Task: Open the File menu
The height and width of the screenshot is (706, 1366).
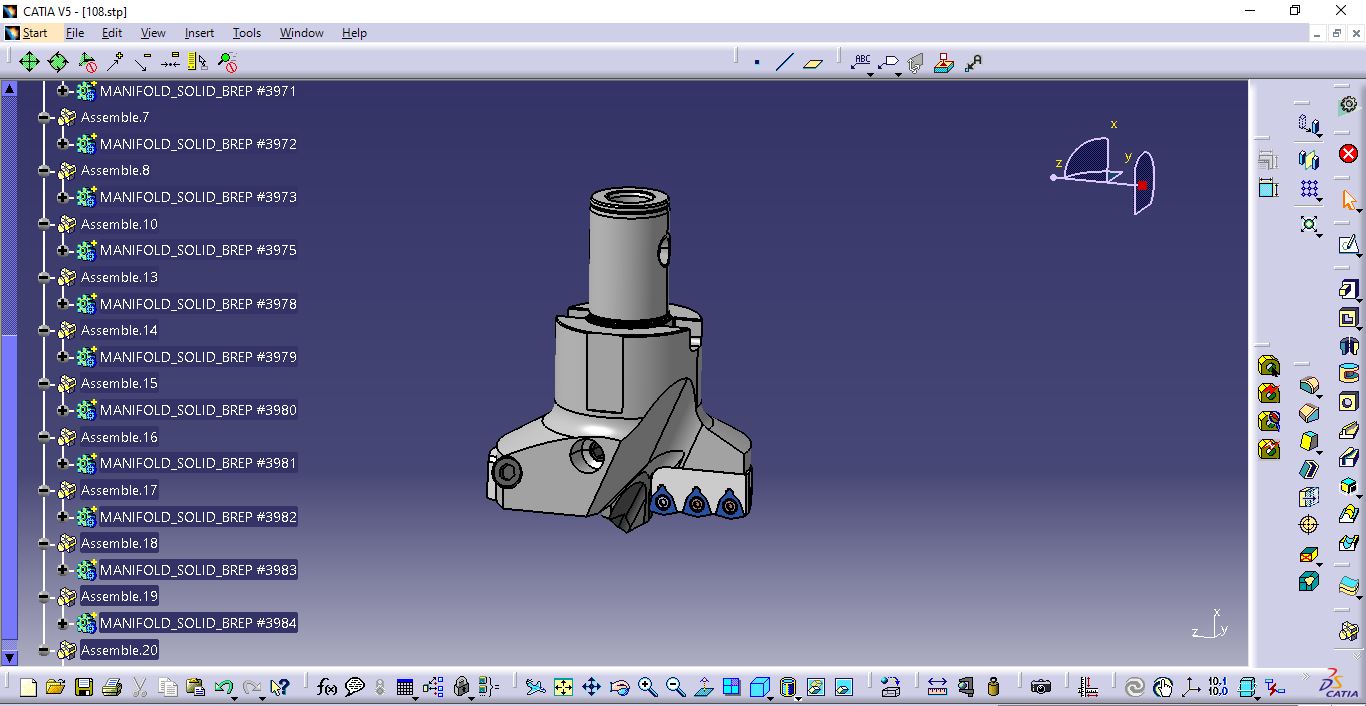Action: 75,33
